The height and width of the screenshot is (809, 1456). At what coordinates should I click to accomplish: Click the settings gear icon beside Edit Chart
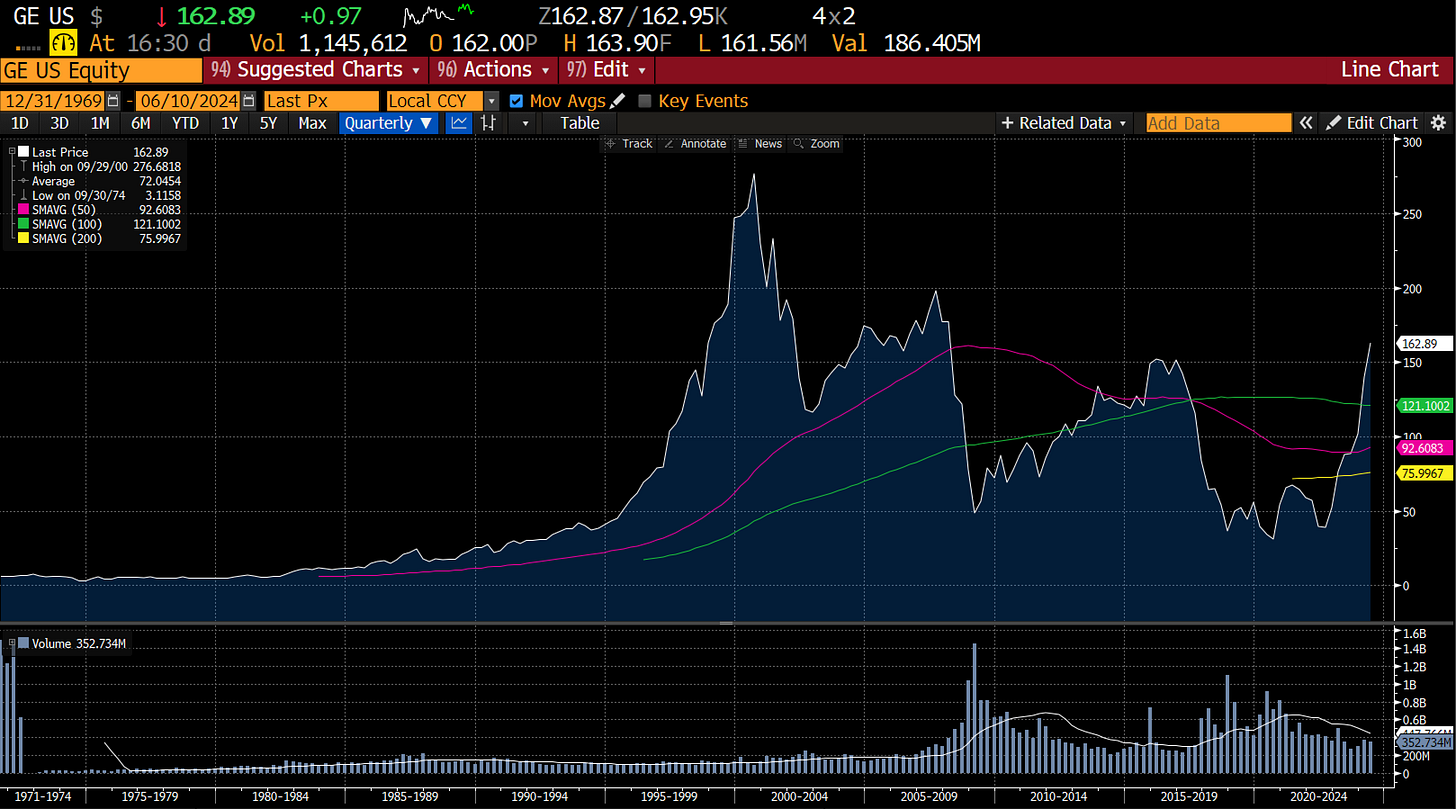(1438, 123)
